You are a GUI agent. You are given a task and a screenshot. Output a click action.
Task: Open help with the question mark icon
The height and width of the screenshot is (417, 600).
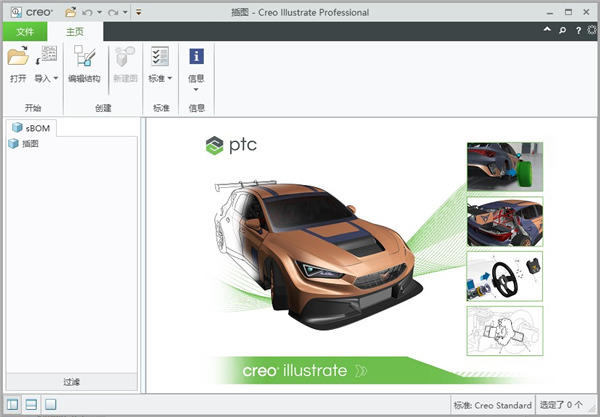577,31
